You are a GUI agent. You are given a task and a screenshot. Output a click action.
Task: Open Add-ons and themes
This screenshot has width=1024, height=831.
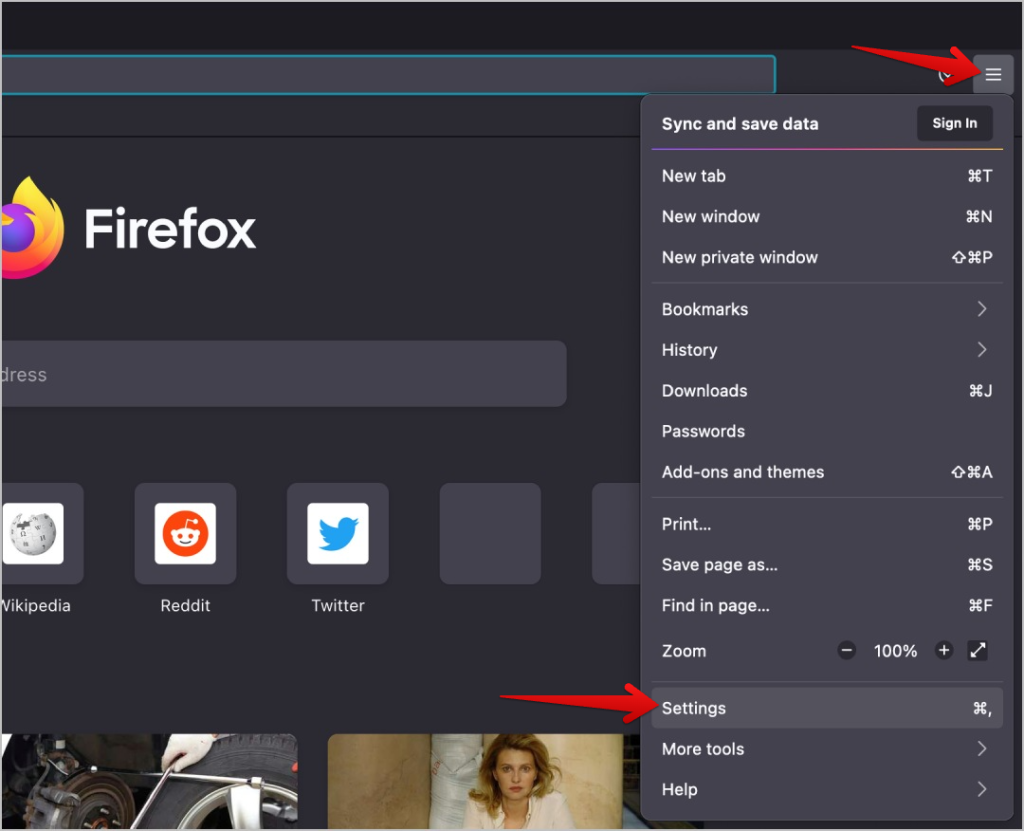[827, 472]
